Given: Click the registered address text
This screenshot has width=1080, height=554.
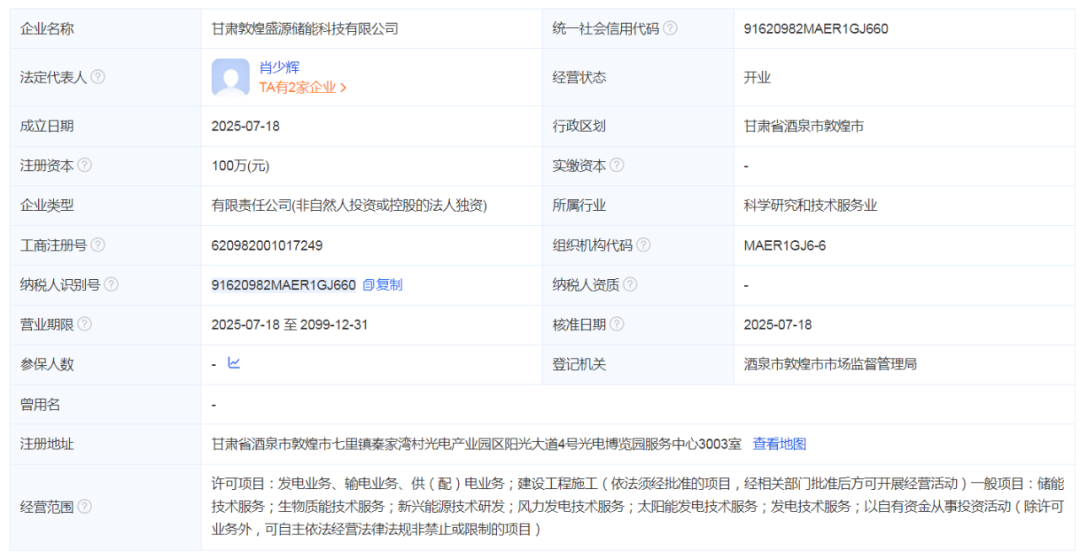Looking at the screenshot, I should 476,444.
